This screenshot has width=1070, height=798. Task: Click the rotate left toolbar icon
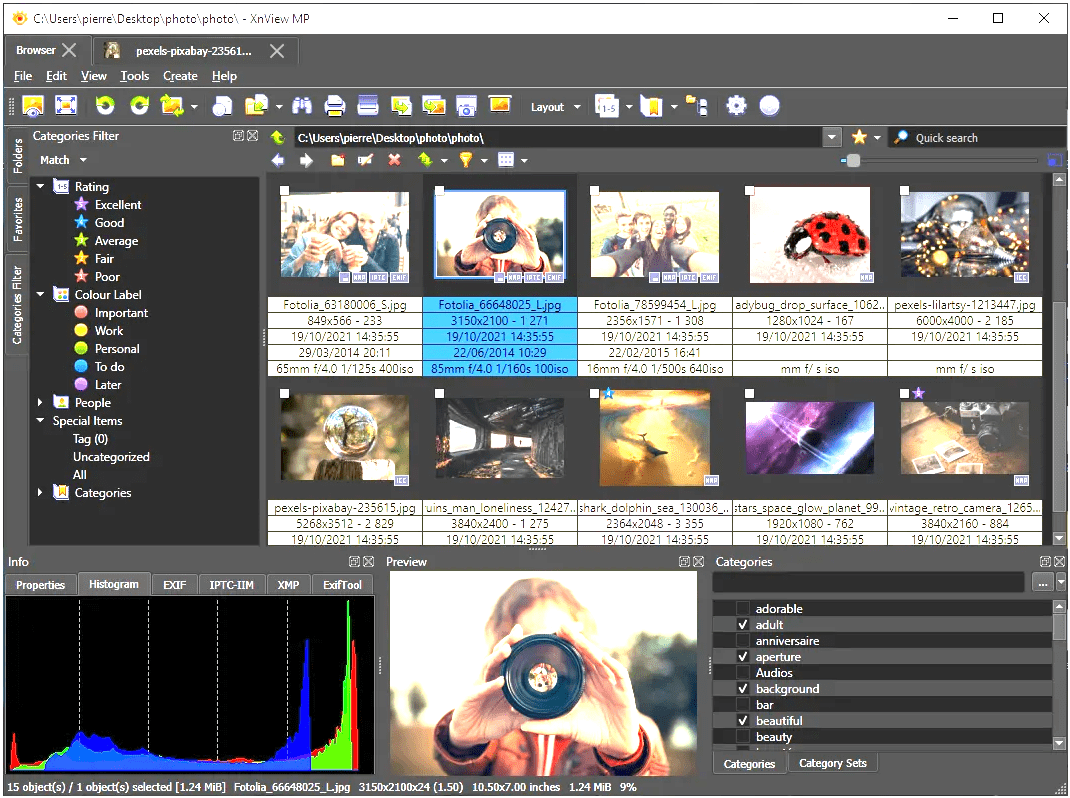105,106
